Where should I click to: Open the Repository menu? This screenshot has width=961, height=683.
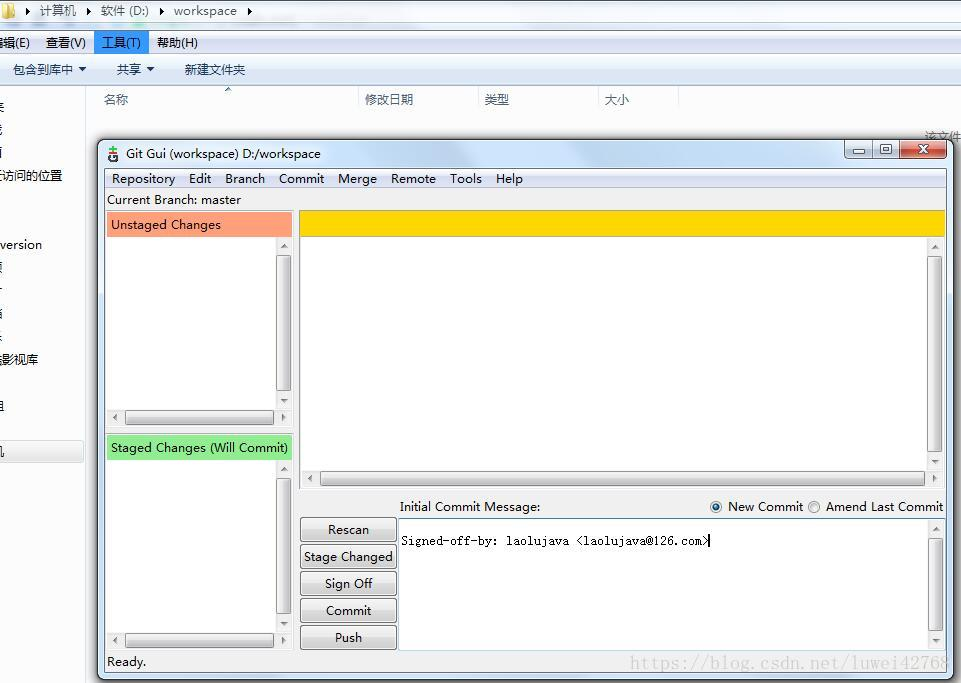pos(143,178)
